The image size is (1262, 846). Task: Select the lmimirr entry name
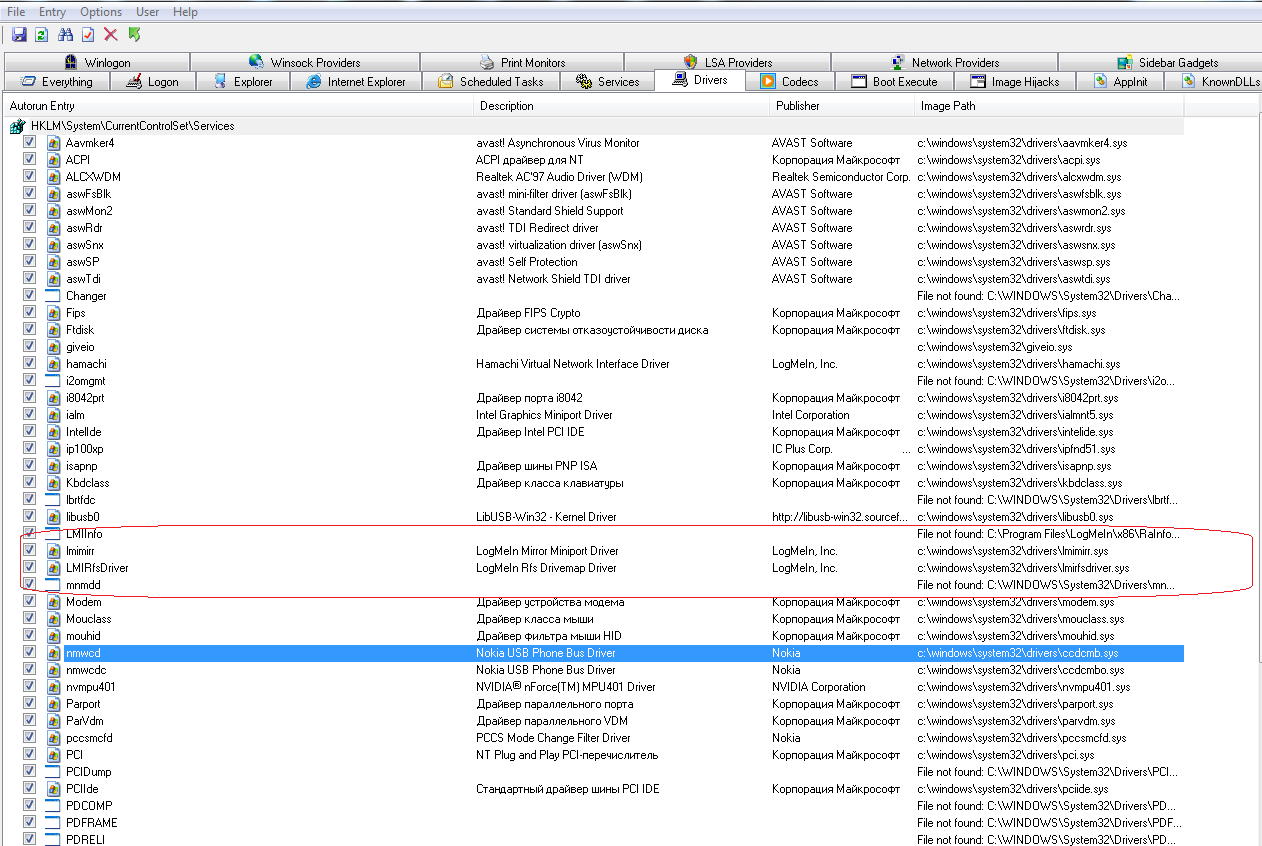(x=82, y=551)
